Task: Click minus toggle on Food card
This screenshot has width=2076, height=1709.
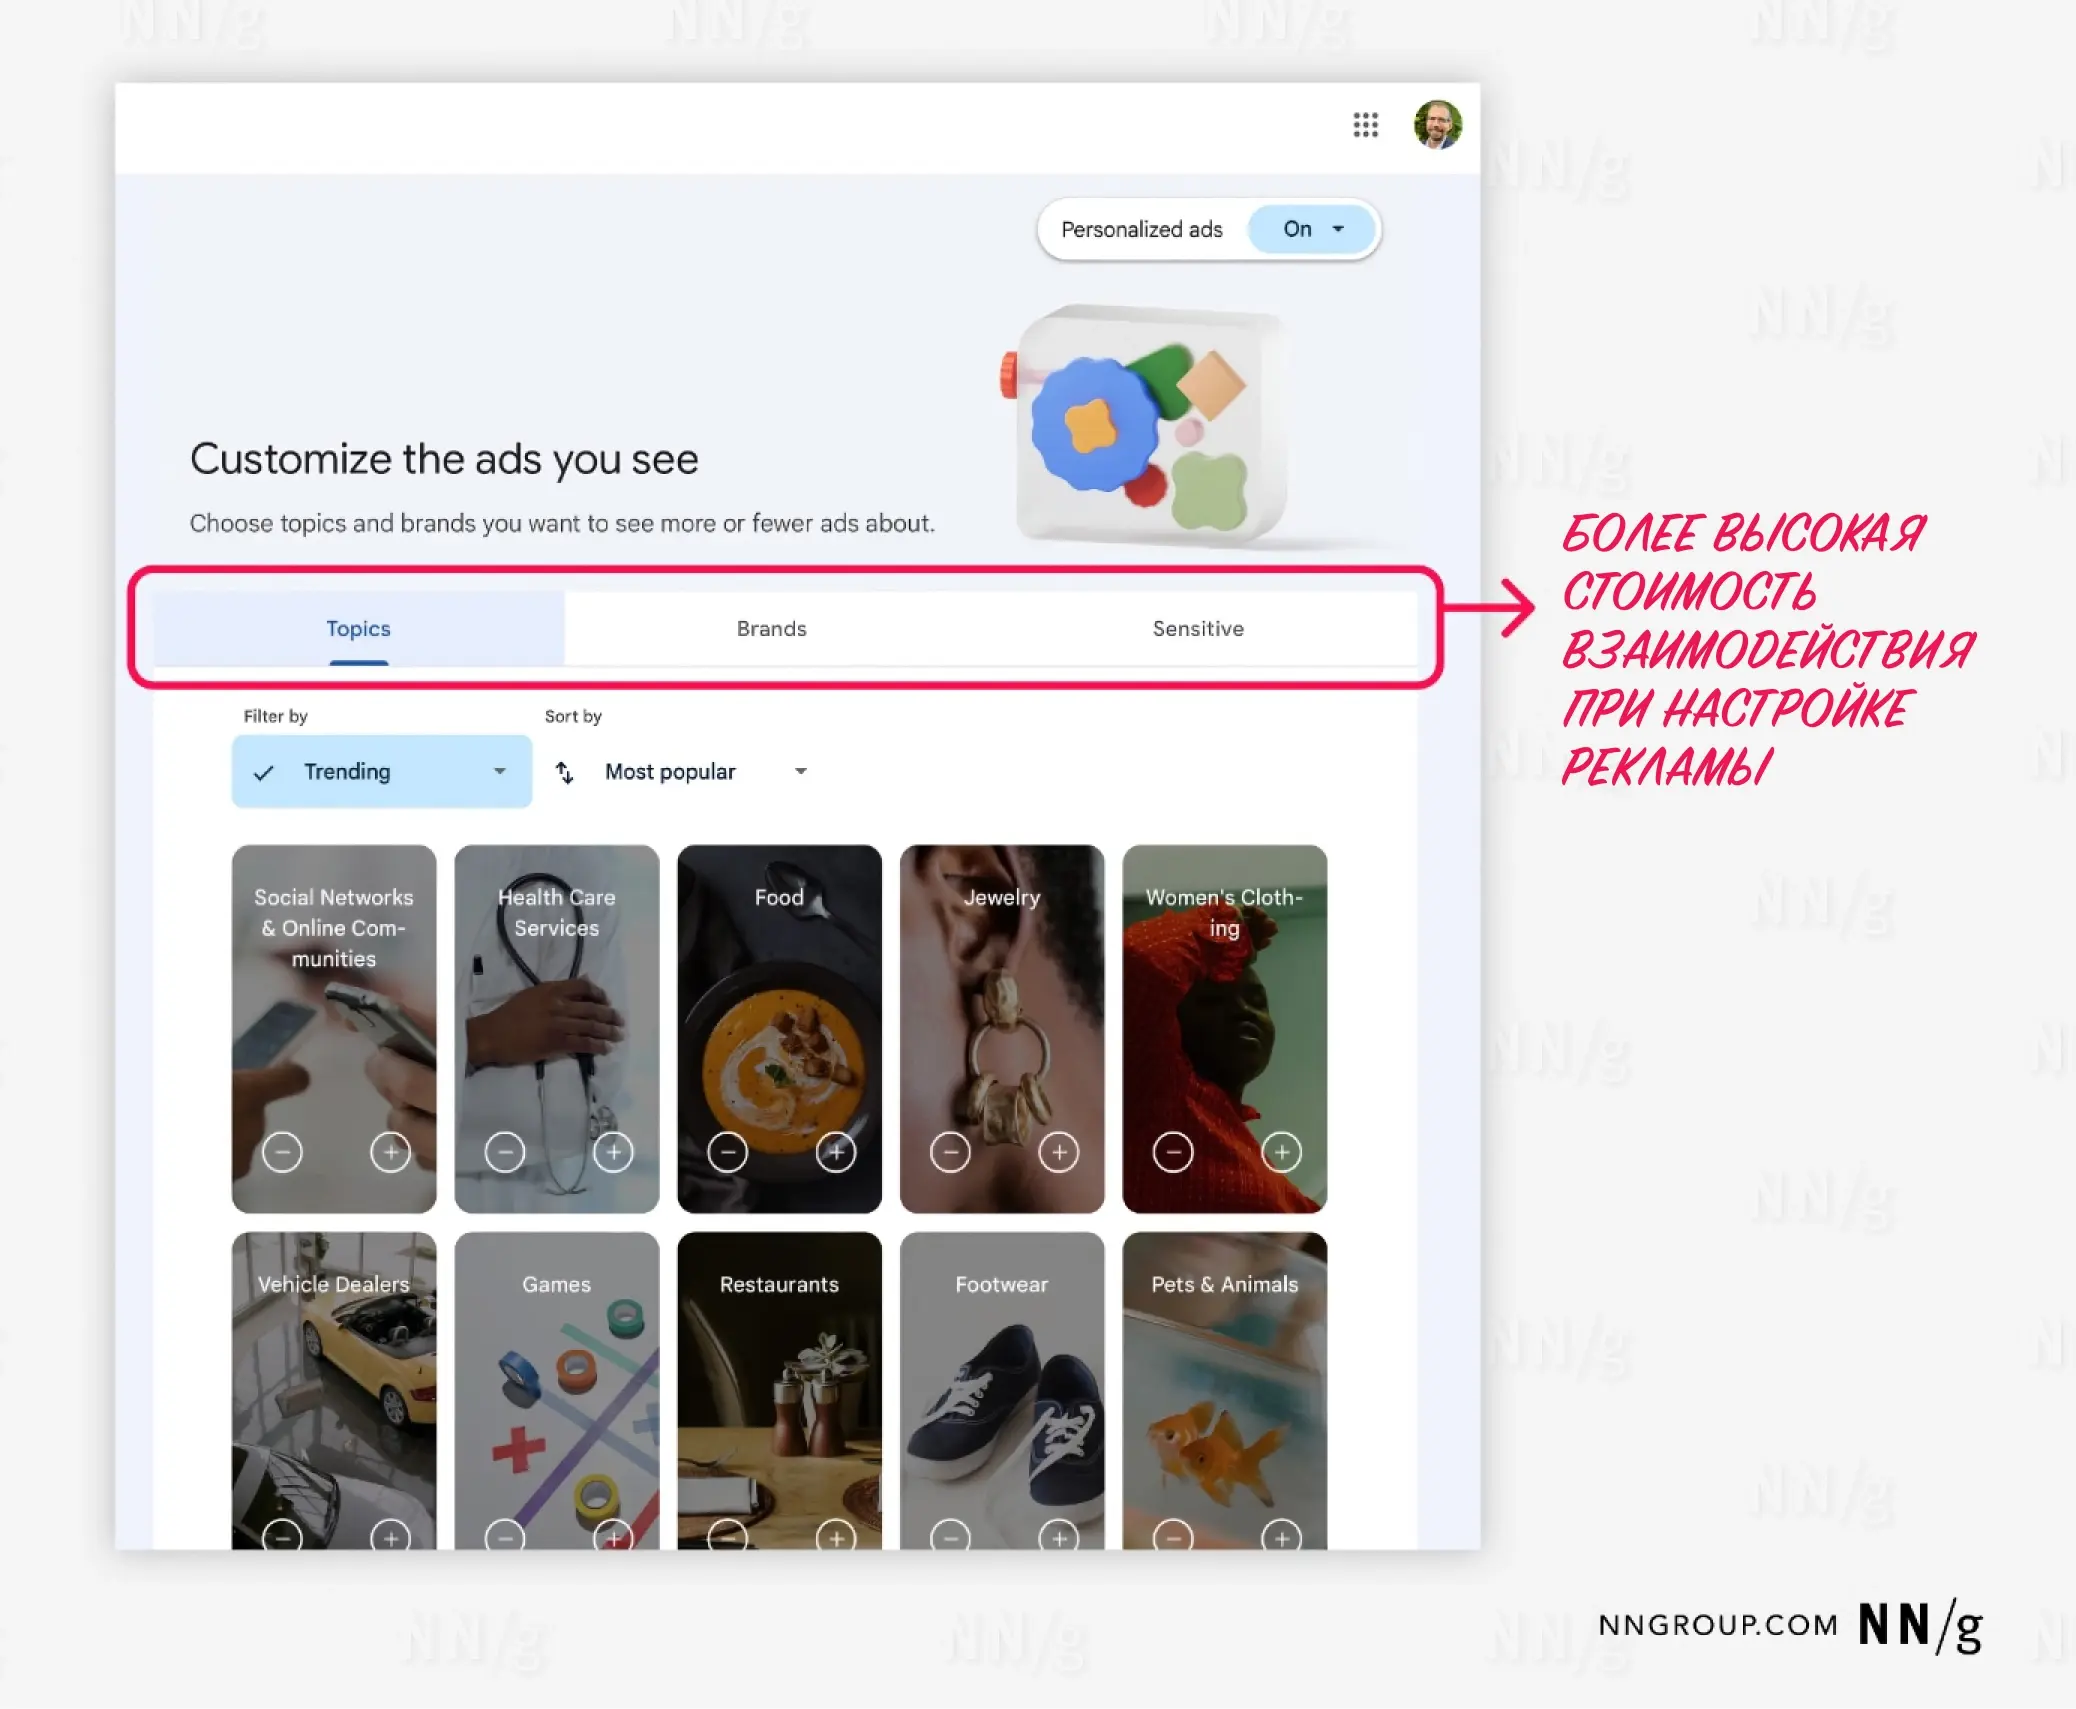Action: (727, 1152)
